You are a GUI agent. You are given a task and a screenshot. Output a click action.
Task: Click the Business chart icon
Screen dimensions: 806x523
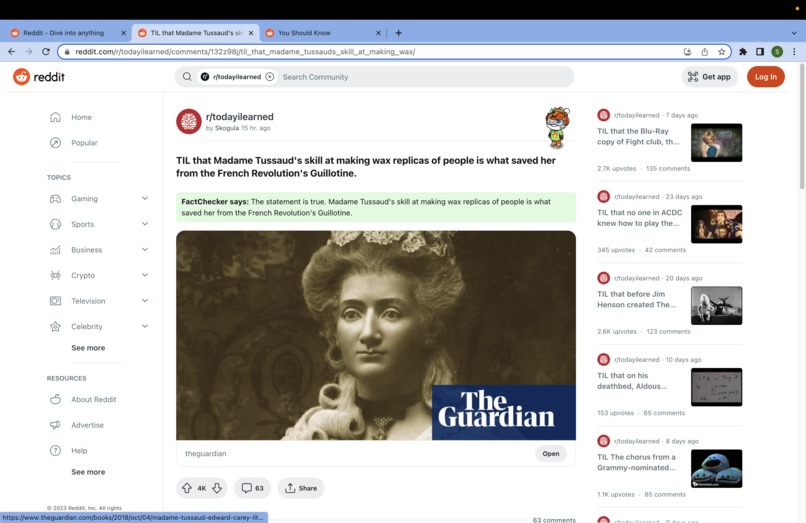click(55, 250)
